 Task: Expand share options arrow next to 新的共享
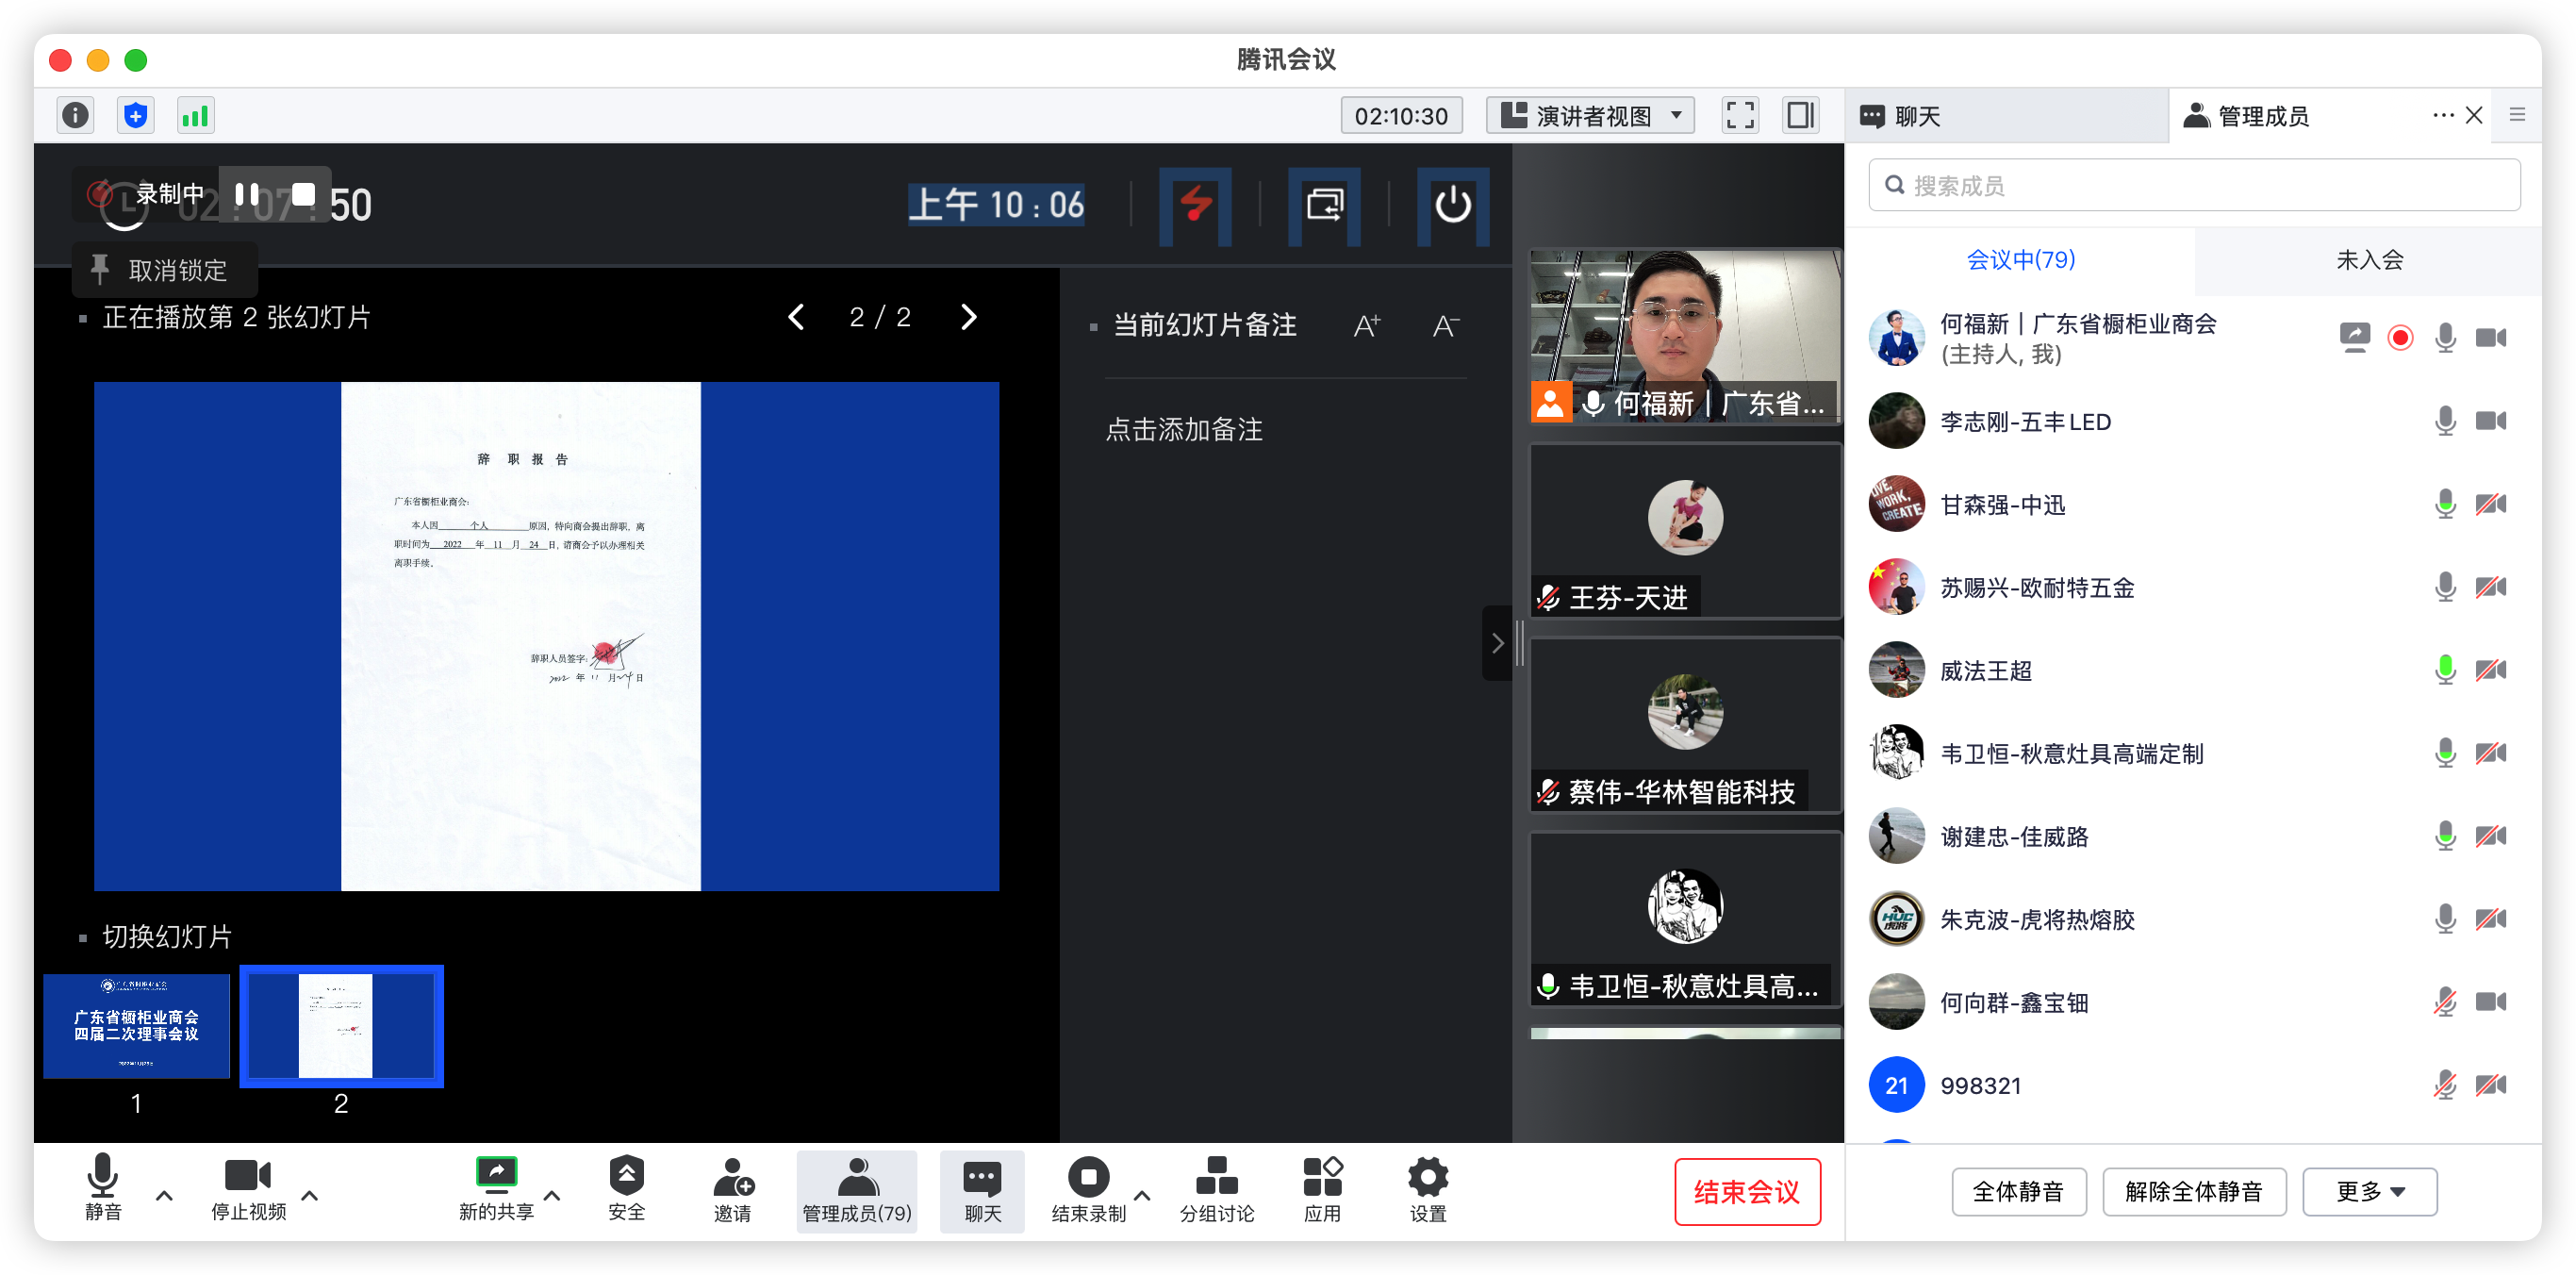552,1196
